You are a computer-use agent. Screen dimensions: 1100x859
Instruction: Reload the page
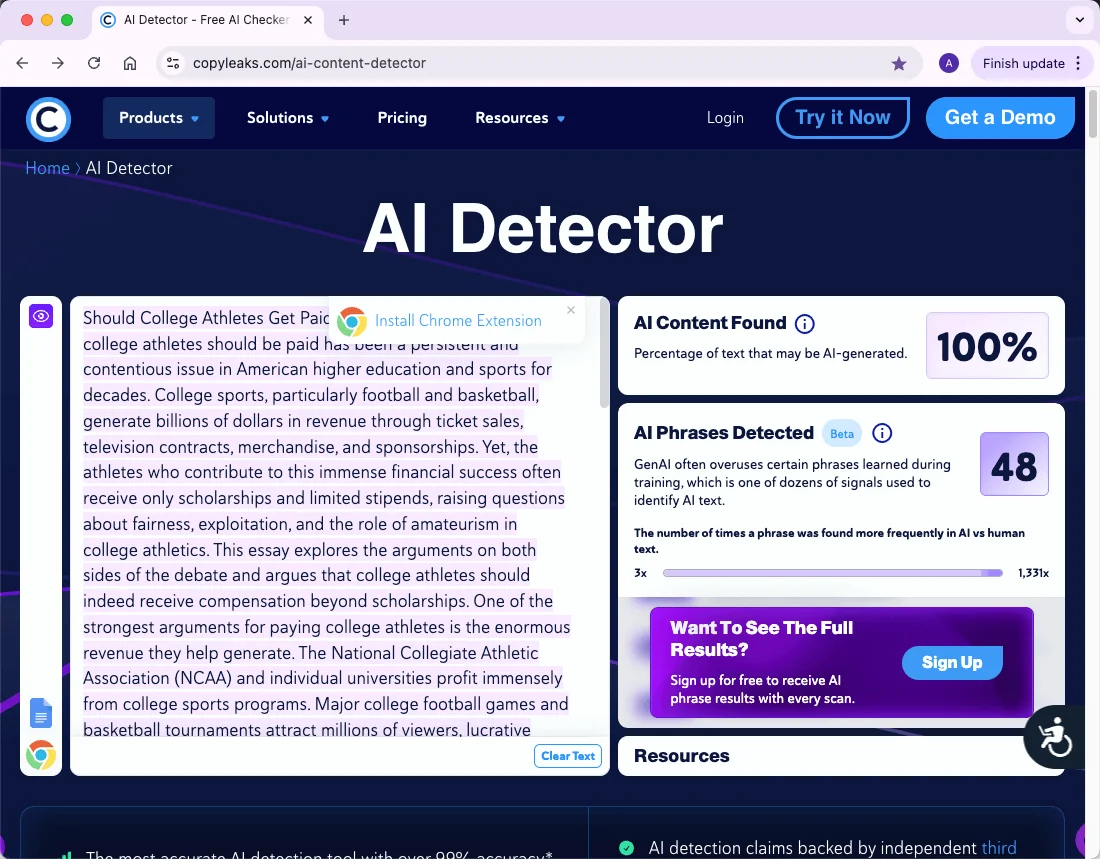[94, 63]
